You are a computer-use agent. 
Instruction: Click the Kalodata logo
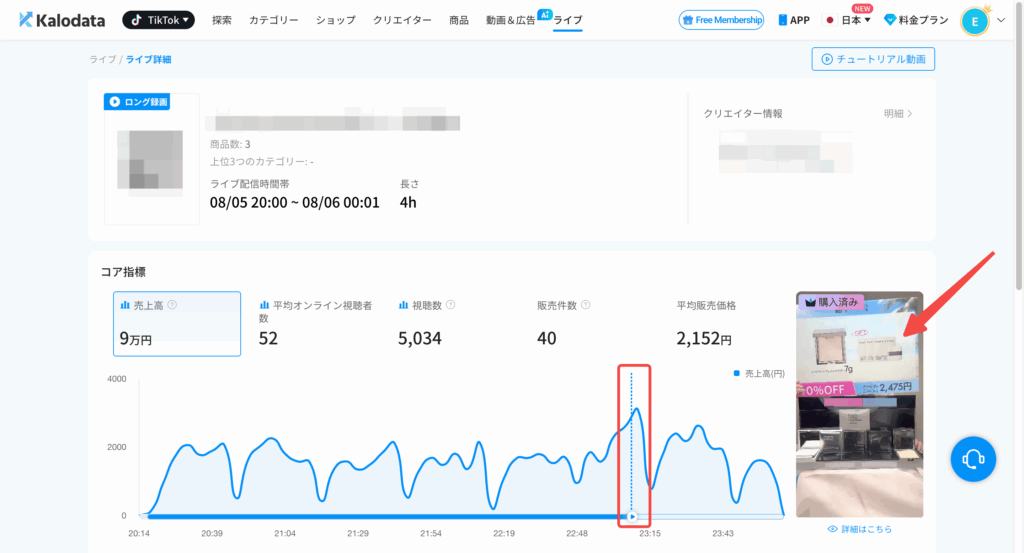pos(61,20)
